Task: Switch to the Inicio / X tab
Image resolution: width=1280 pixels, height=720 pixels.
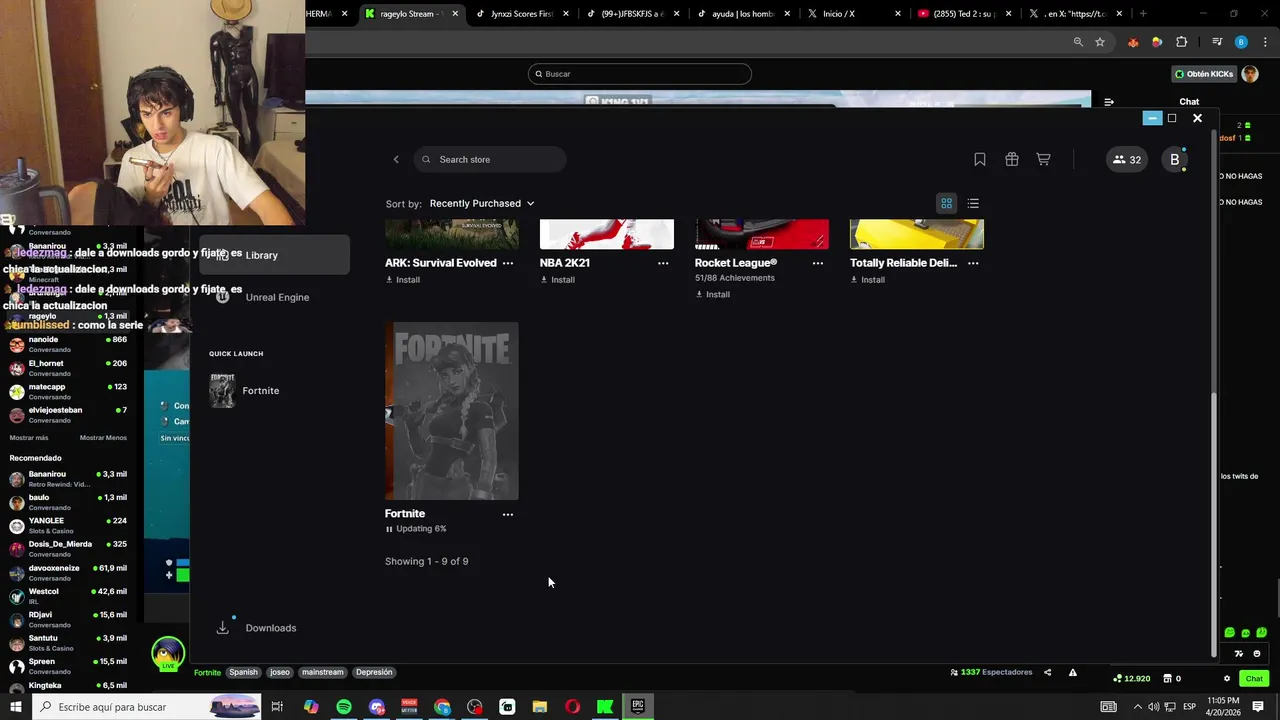Action: [x=854, y=14]
